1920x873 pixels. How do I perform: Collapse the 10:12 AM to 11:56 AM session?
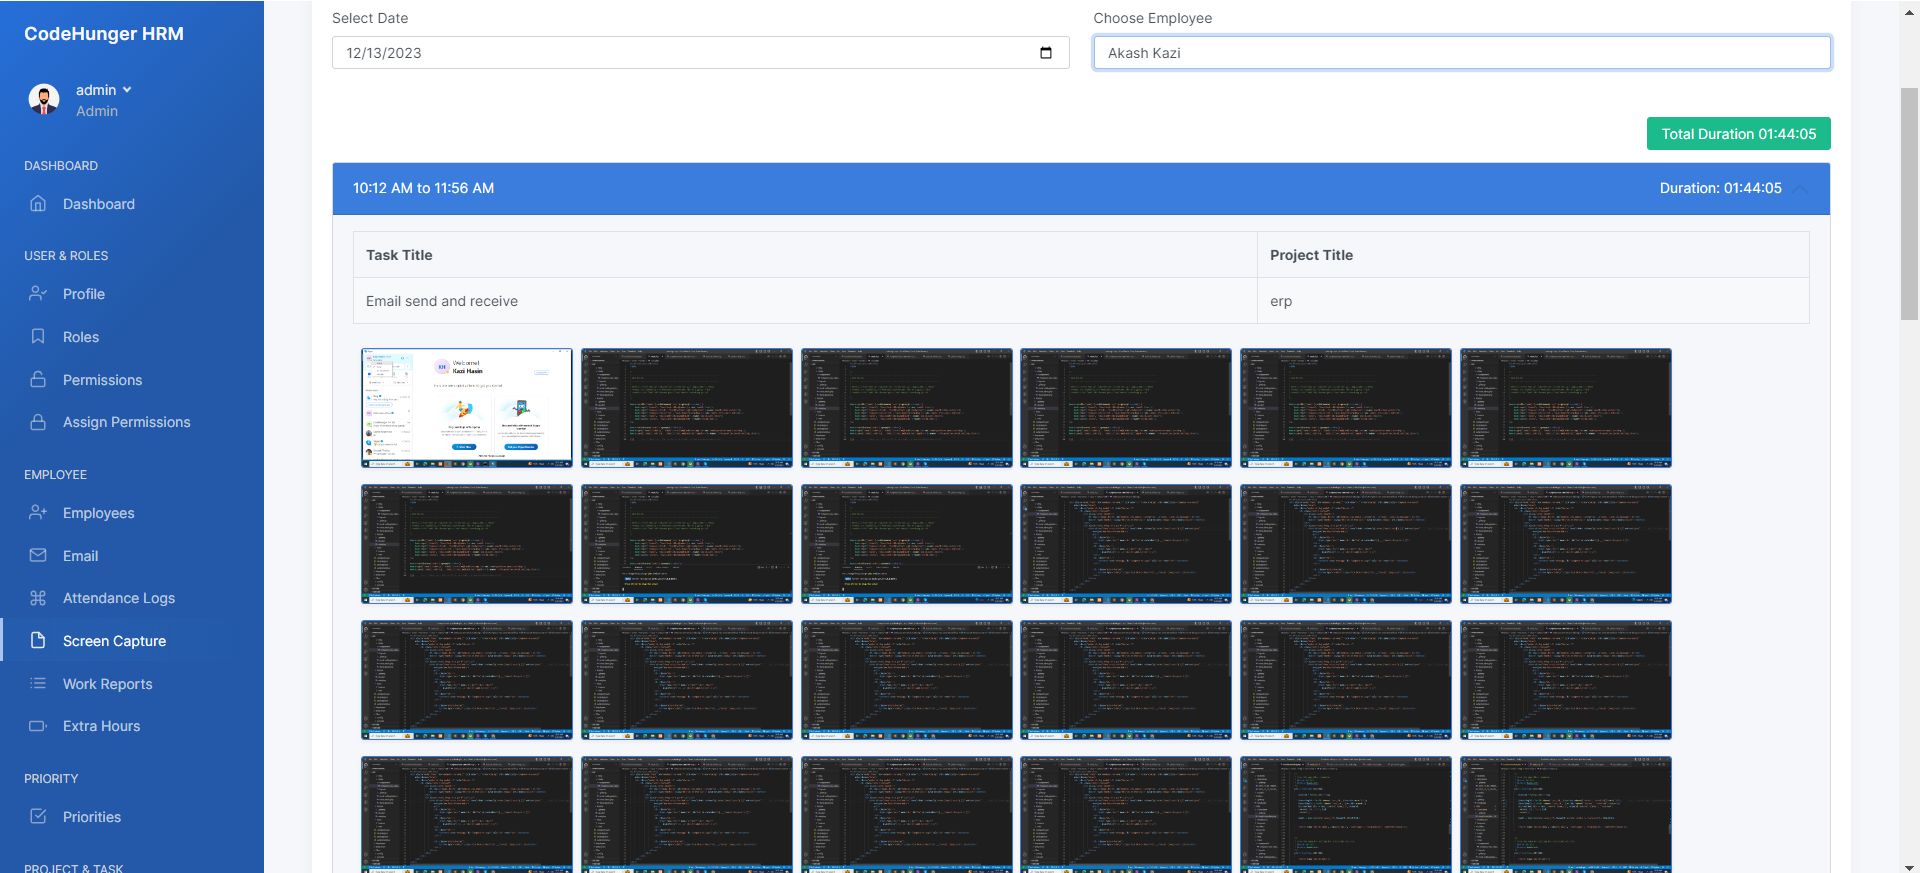[1801, 189]
